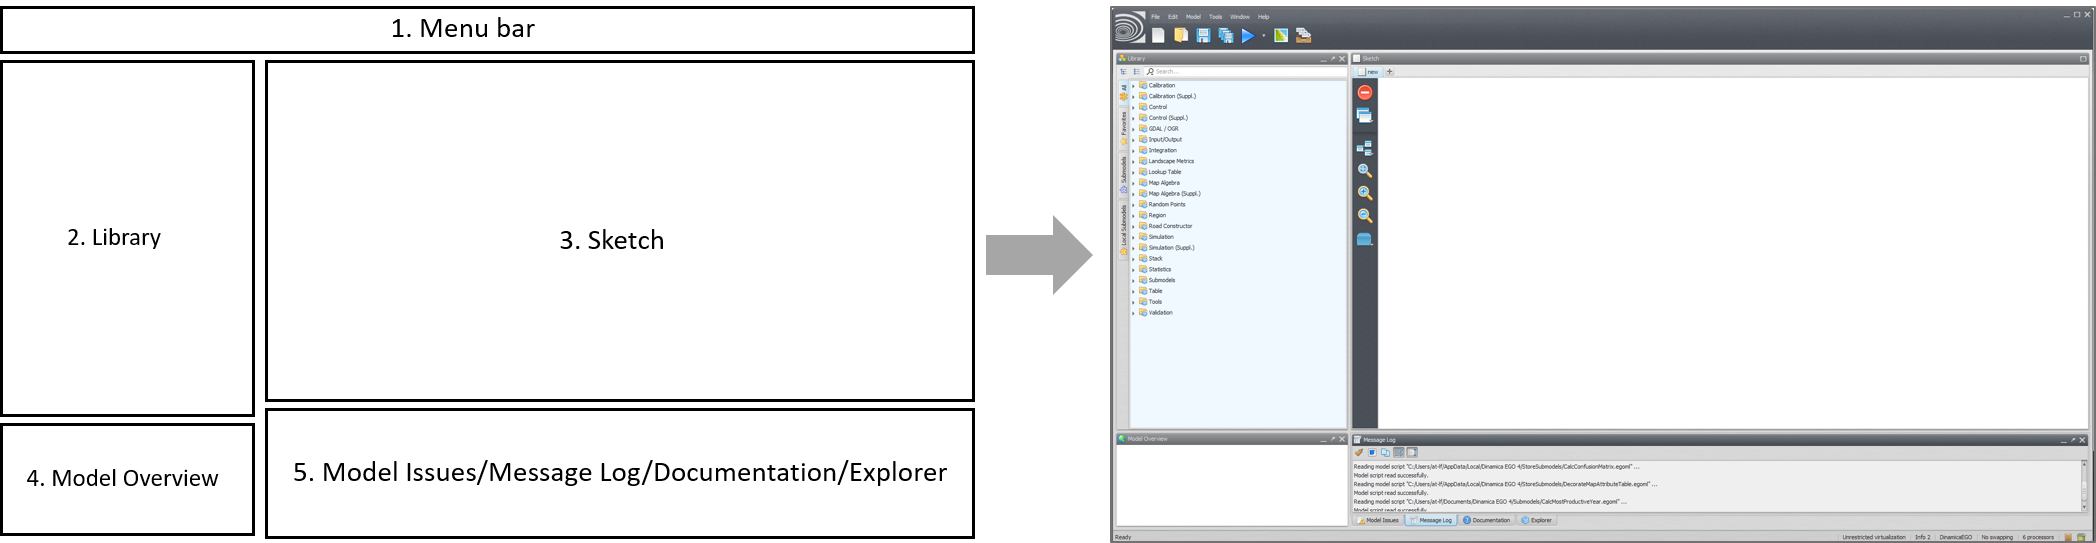Click the Run model play button
The height and width of the screenshot is (543, 2096).
[x=1247, y=36]
